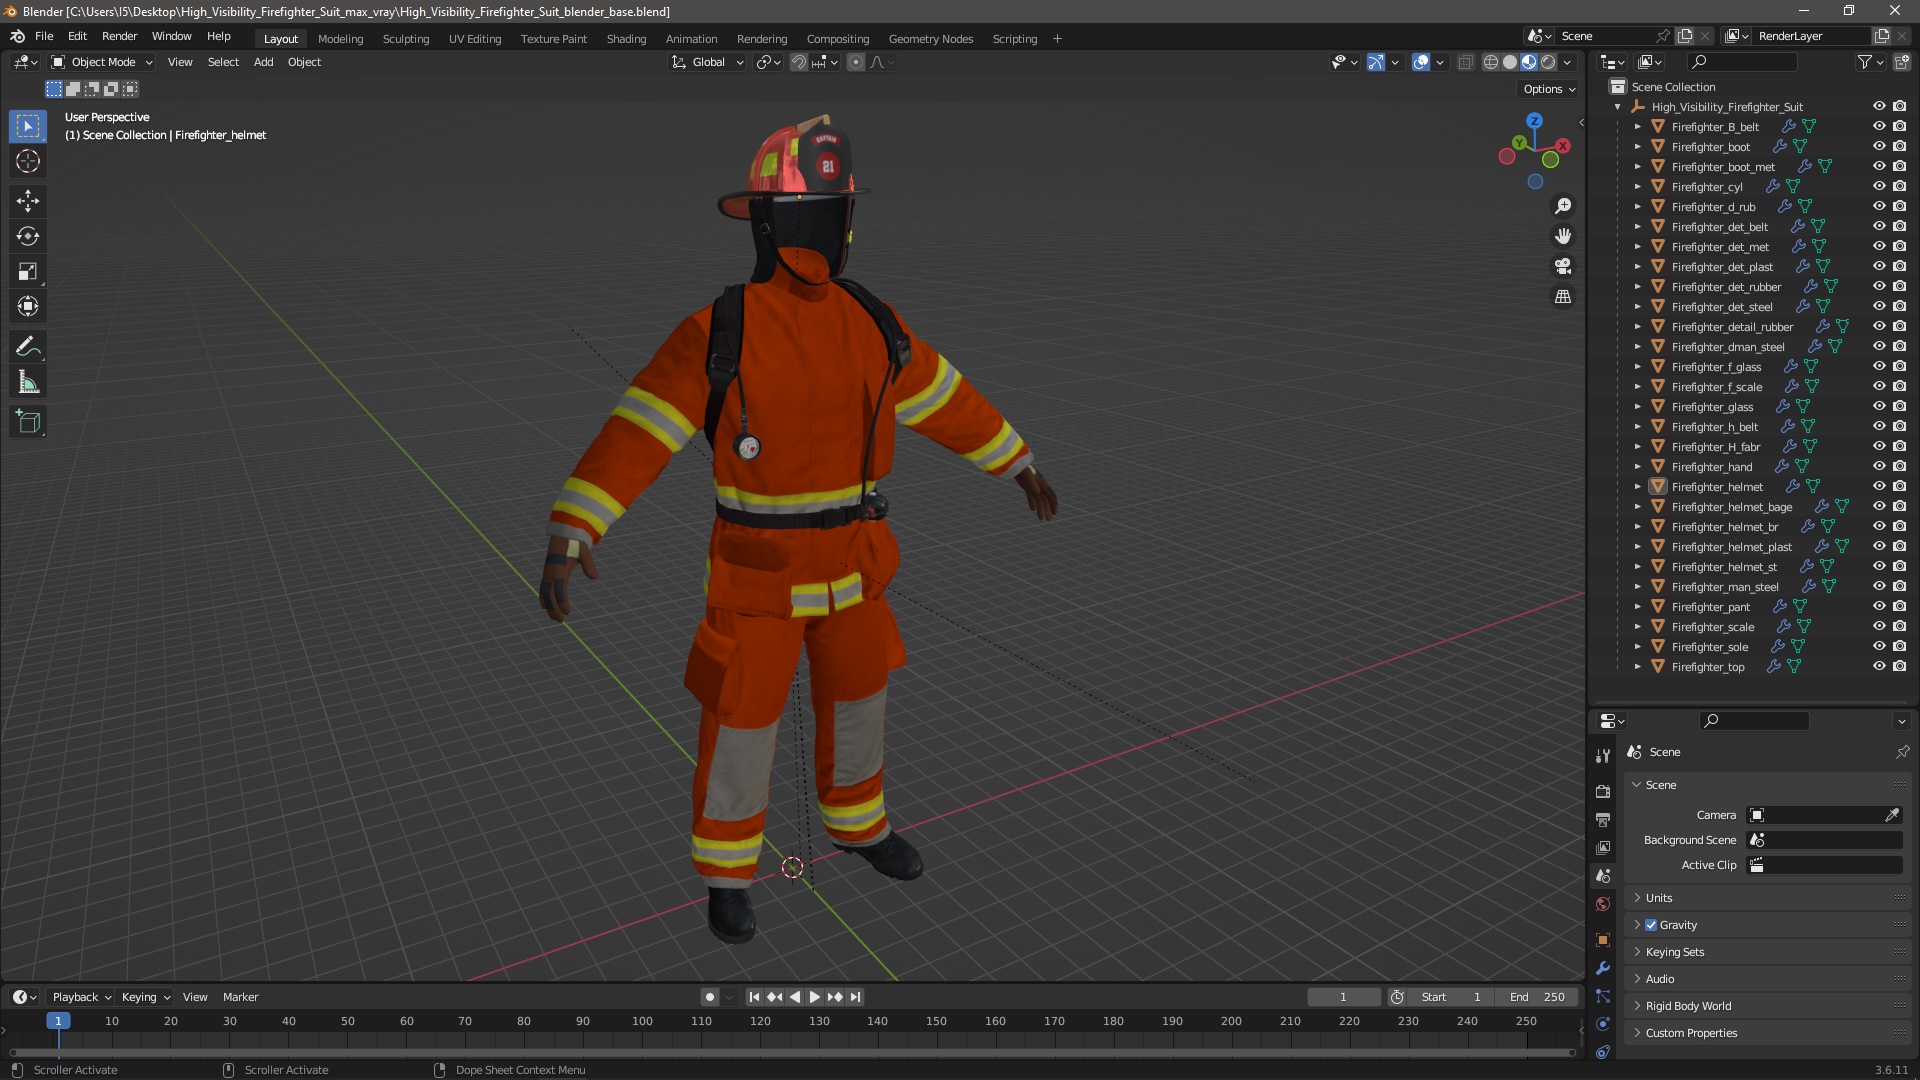Open the Modifiers properties tab
Screen dimensions: 1920x1080
pos(1603,968)
